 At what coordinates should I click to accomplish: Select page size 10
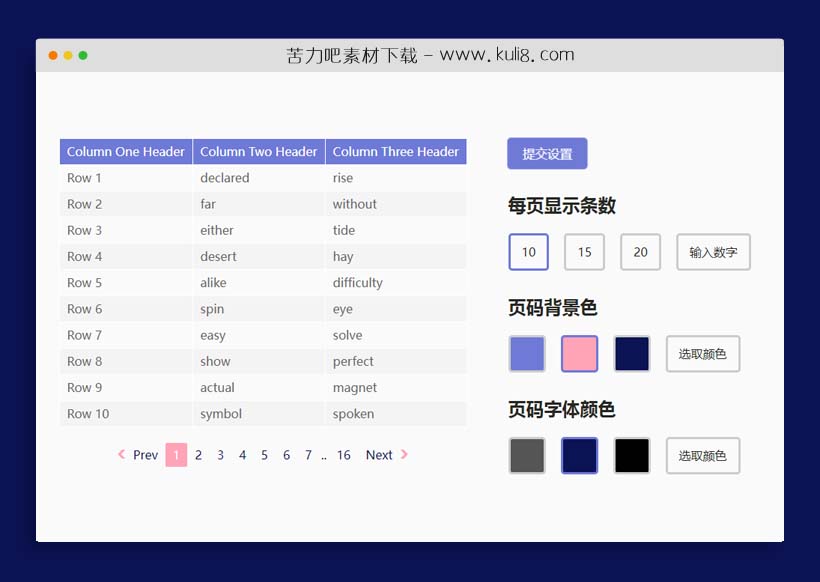coord(528,252)
